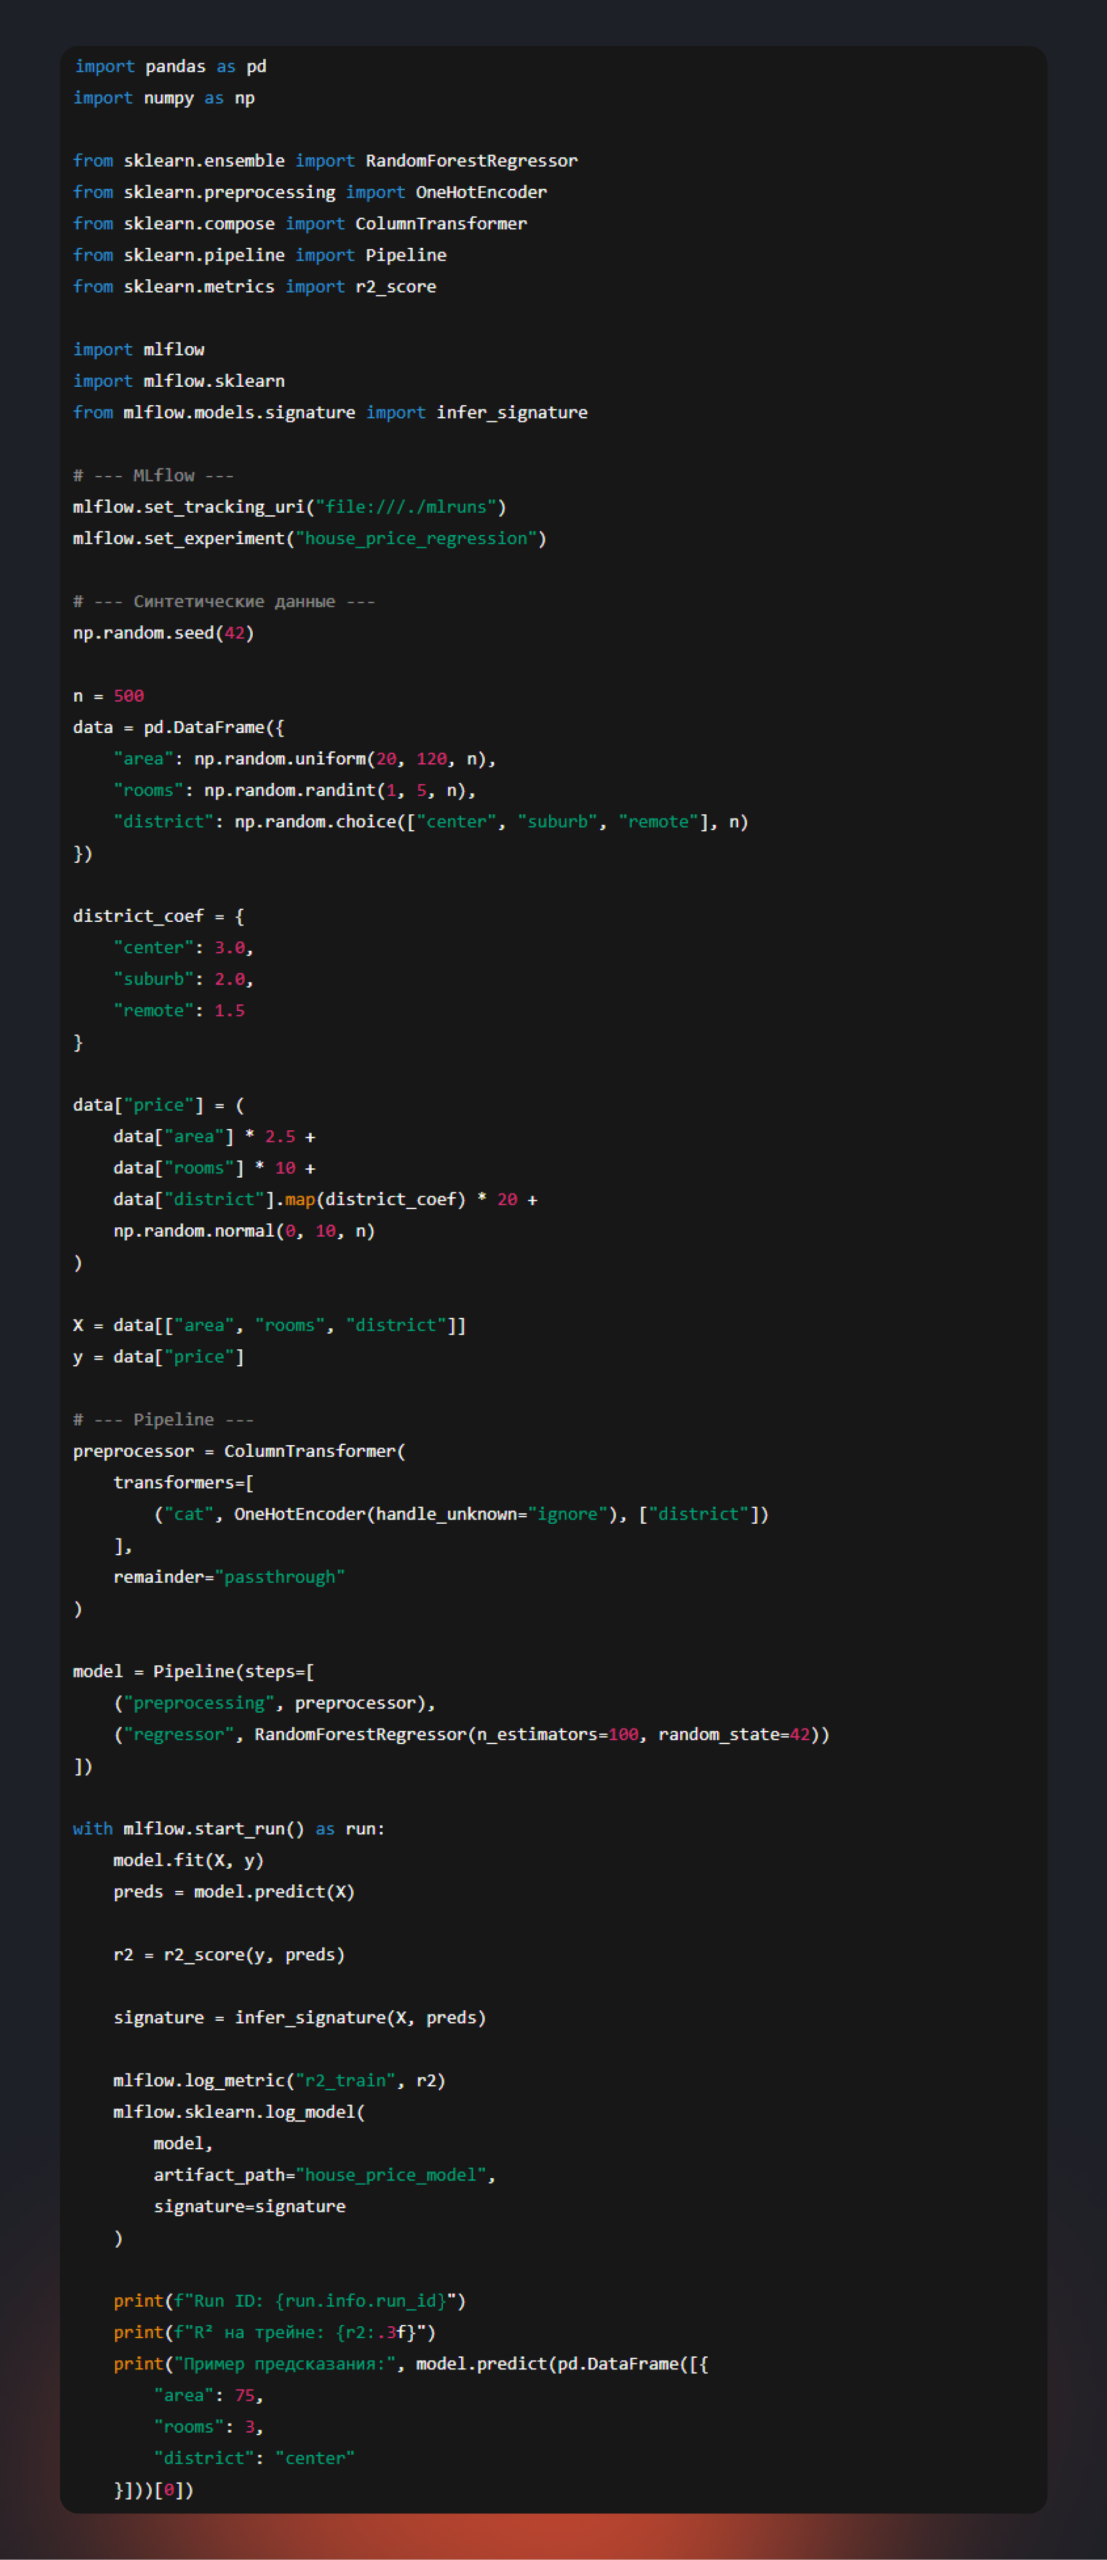This screenshot has height=2560, width=1107.
Task: Click the print statement with Run ID
Action: coord(289,2301)
